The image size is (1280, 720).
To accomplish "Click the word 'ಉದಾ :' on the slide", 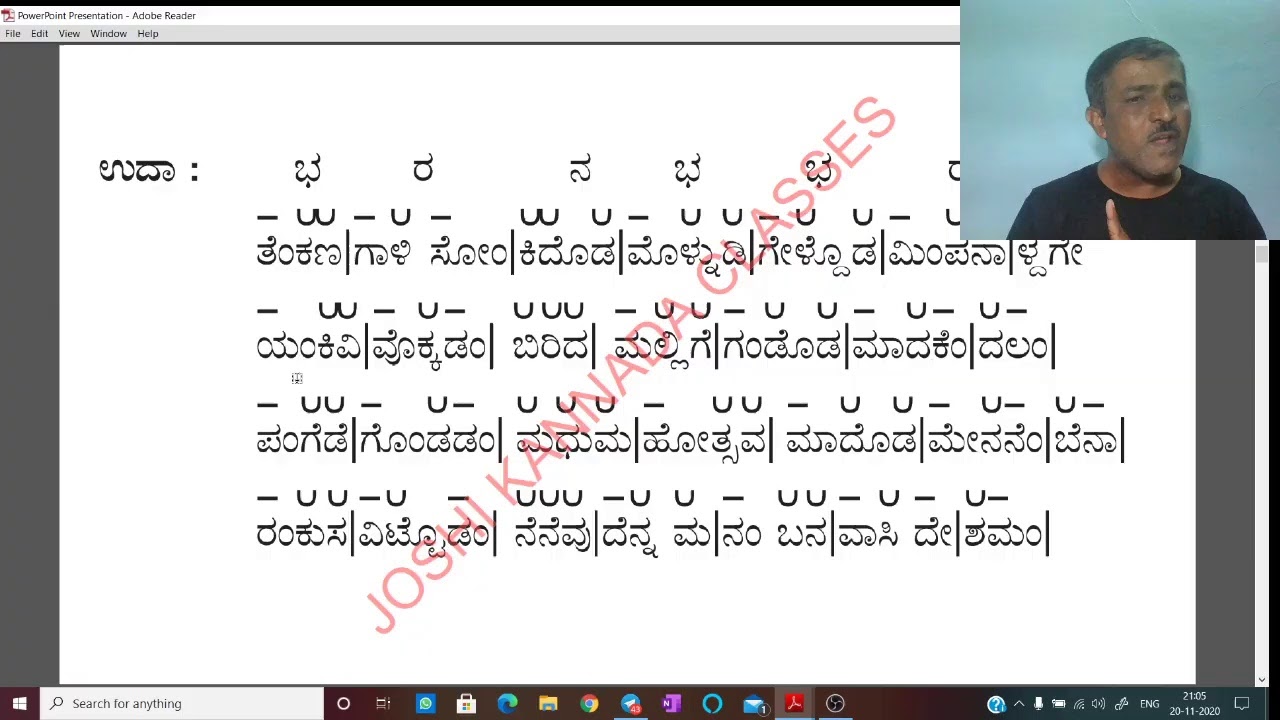I will click(x=149, y=170).
